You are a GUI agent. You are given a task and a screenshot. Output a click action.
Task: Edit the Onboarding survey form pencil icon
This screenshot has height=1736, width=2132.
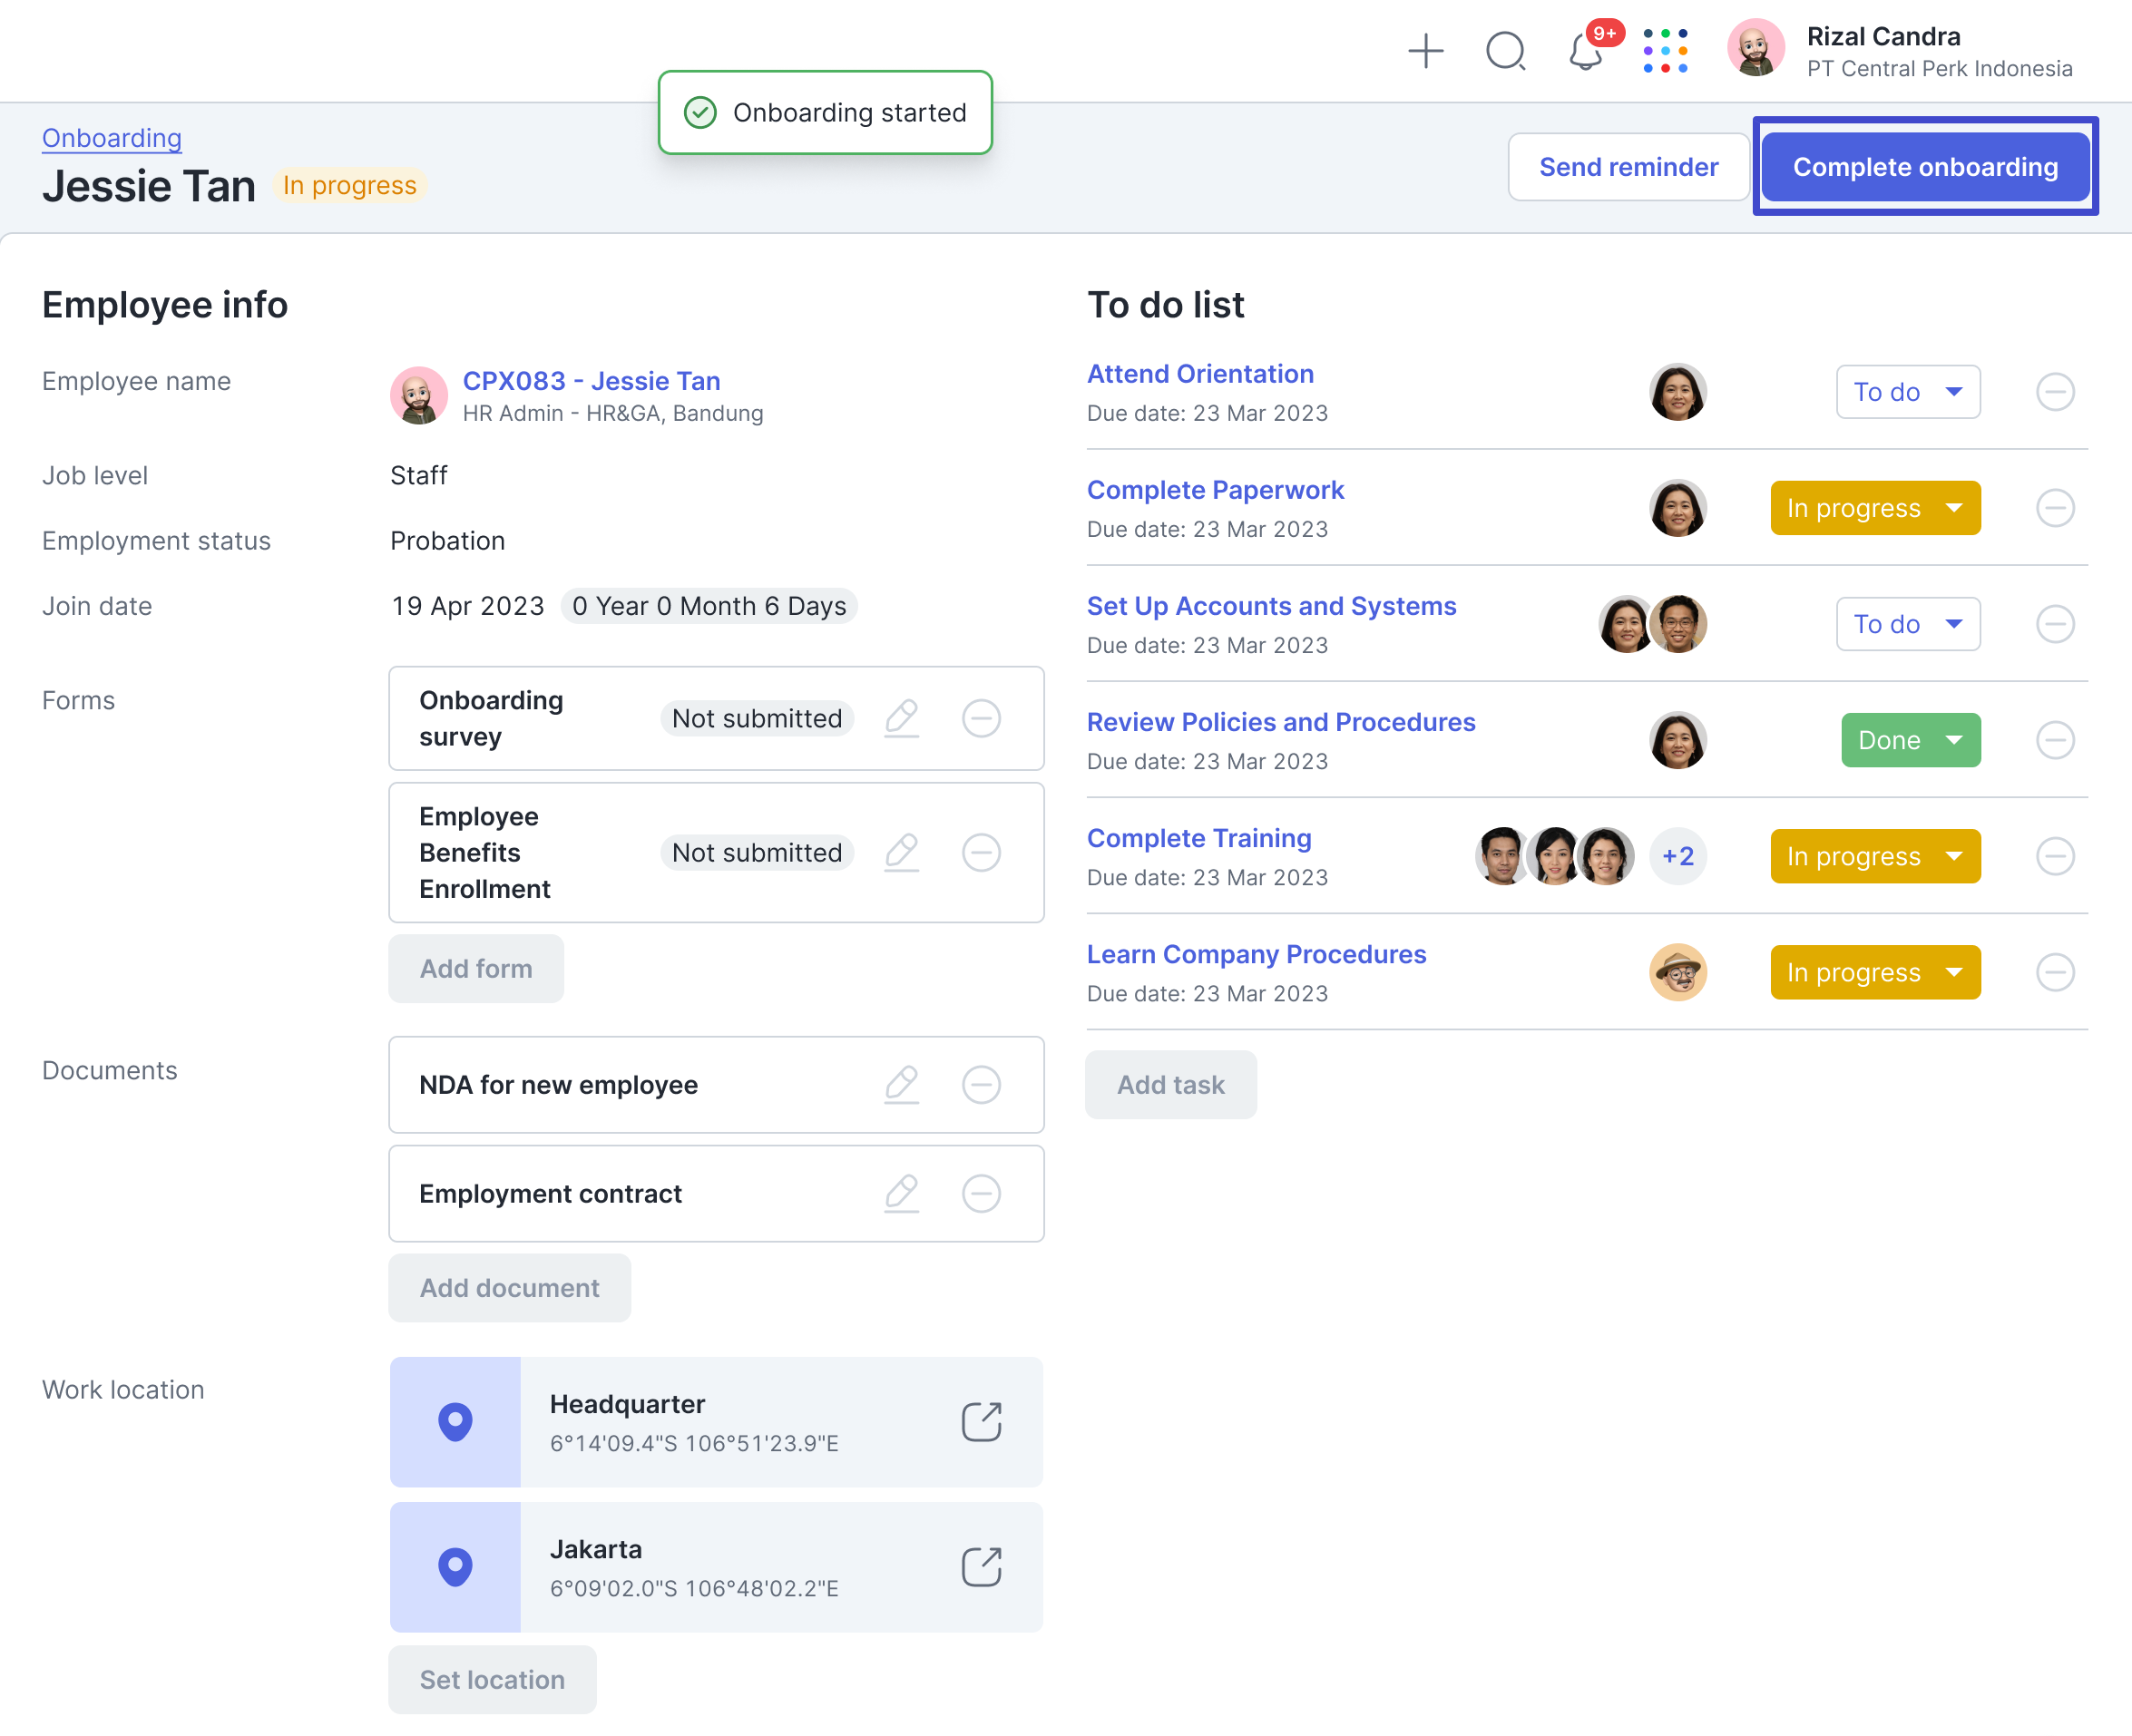(901, 718)
